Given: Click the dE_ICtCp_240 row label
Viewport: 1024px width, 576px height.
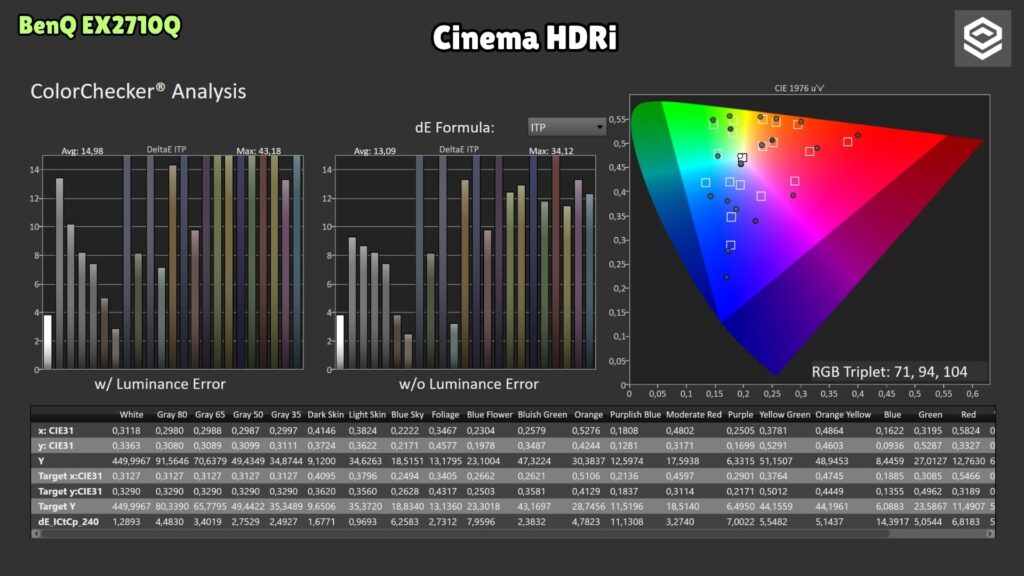Looking at the screenshot, I should [68, 522].
